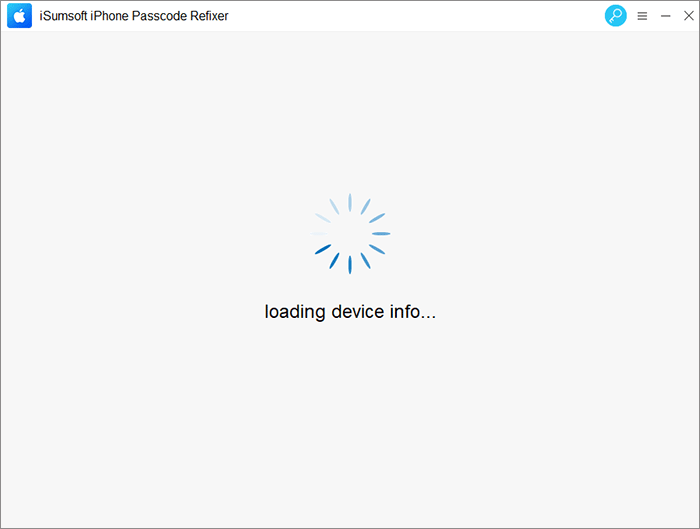Click the empty title bar area before key icon
700x529 pixels.
(415, 16)
